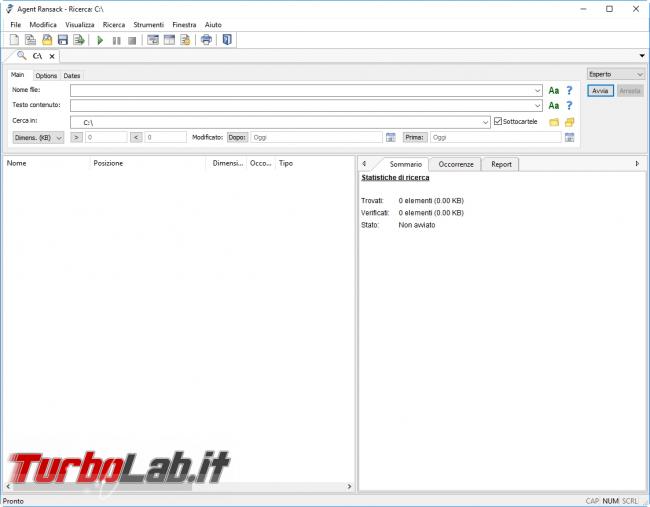Switch to the Dates tab
Image resolution: width=650 pixels, height=507 pixels.
(72, 76)
